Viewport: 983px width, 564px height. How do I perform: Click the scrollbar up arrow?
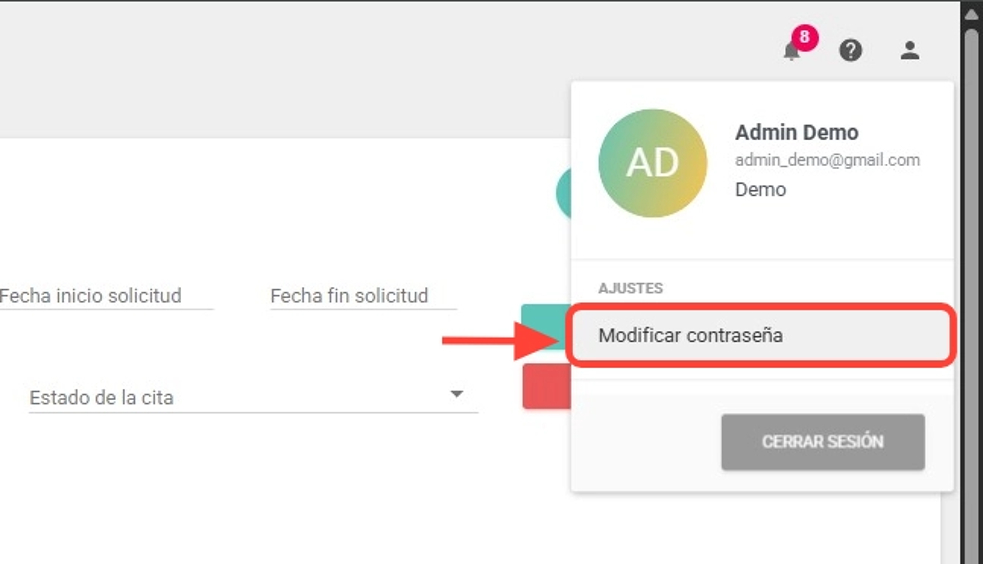point(971,14)
